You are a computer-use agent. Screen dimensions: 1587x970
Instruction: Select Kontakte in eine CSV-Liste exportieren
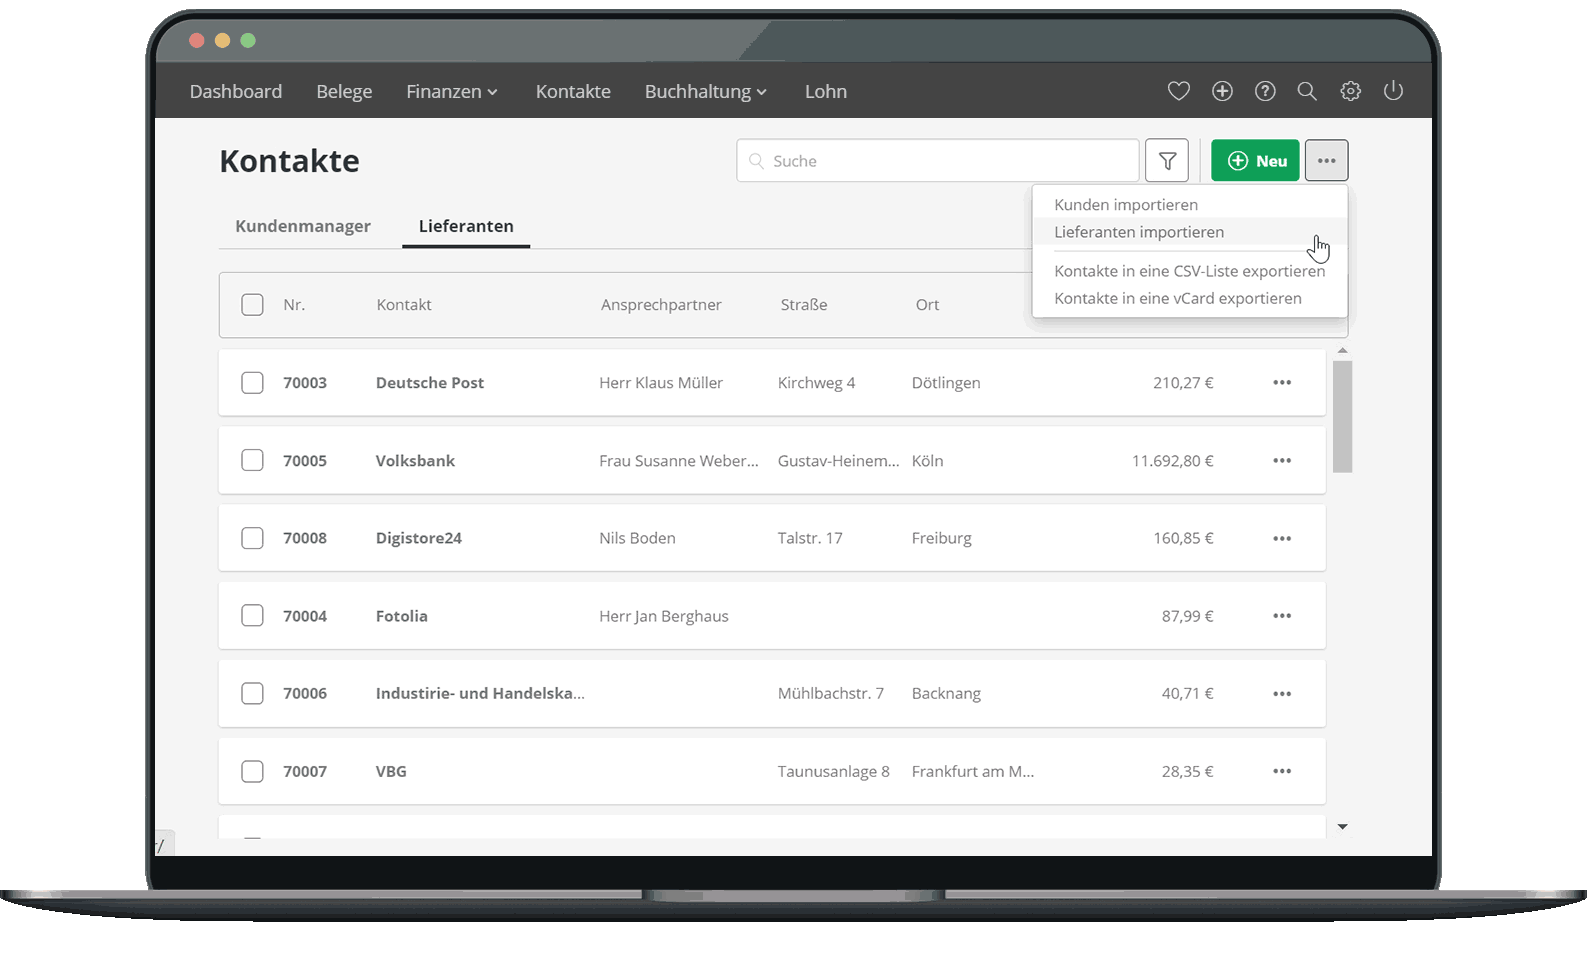coord(1189,271)
